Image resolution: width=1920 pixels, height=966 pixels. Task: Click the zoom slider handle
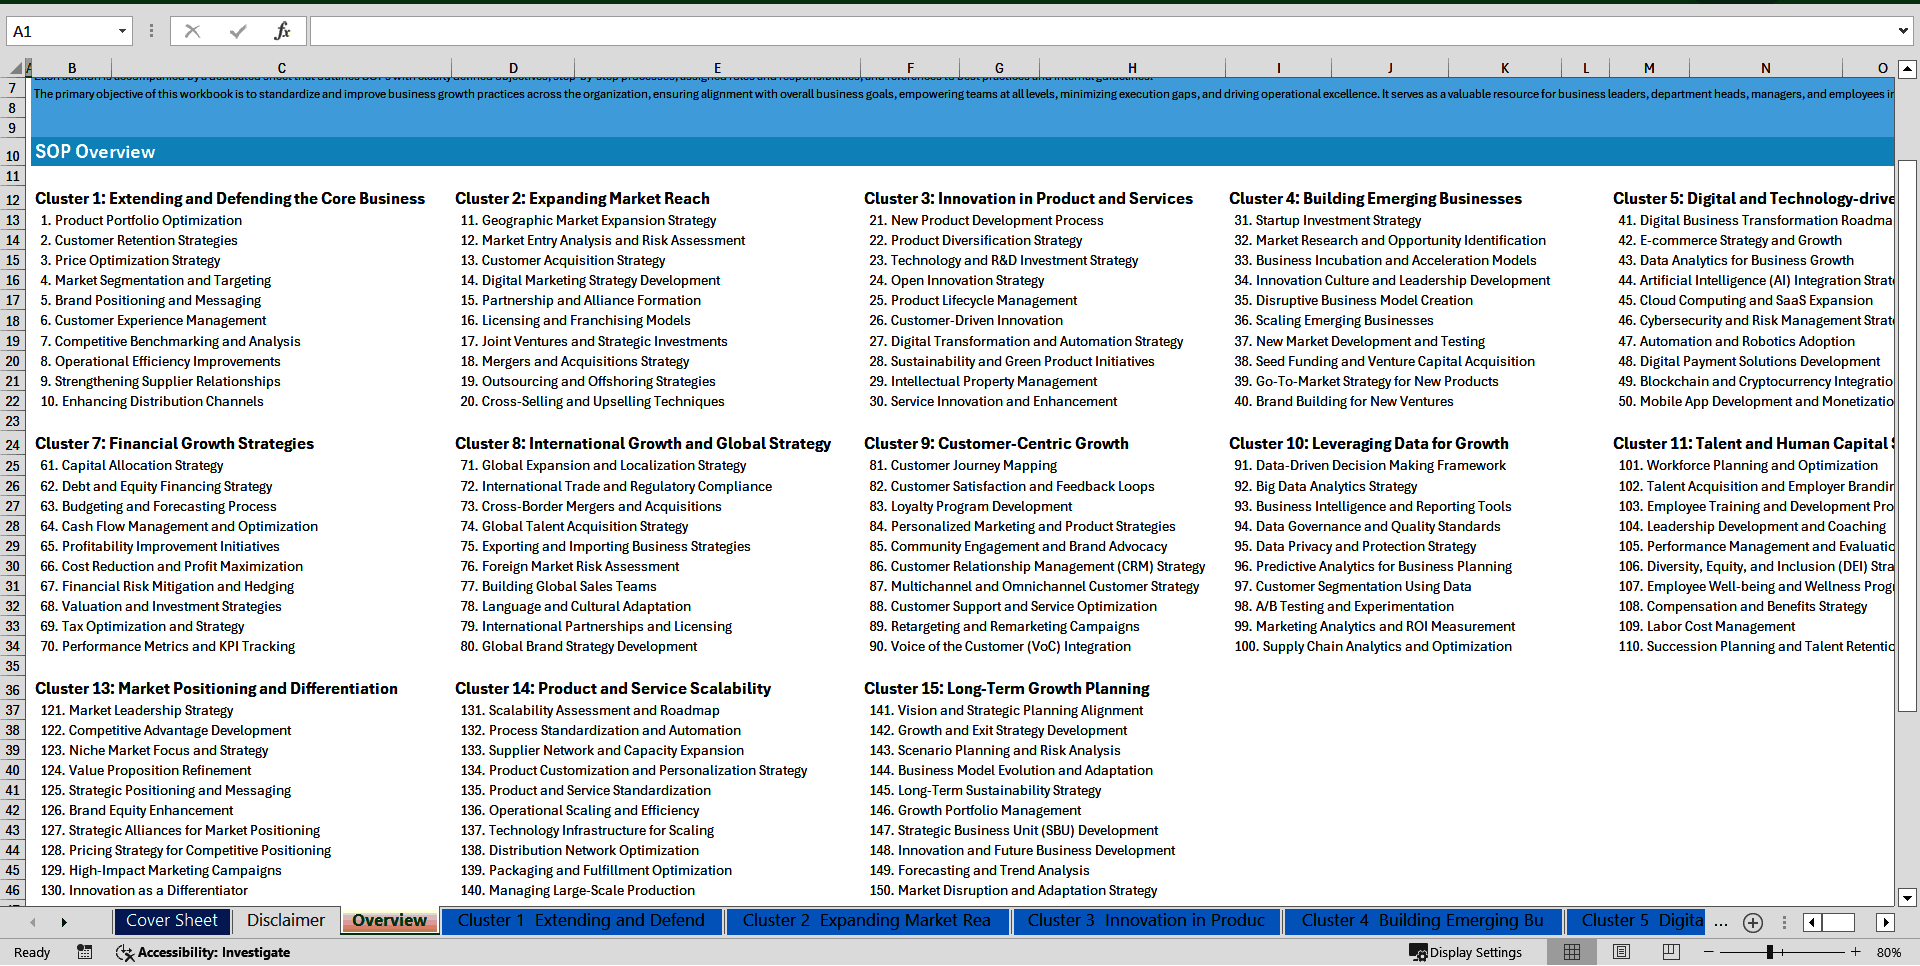1770,952
